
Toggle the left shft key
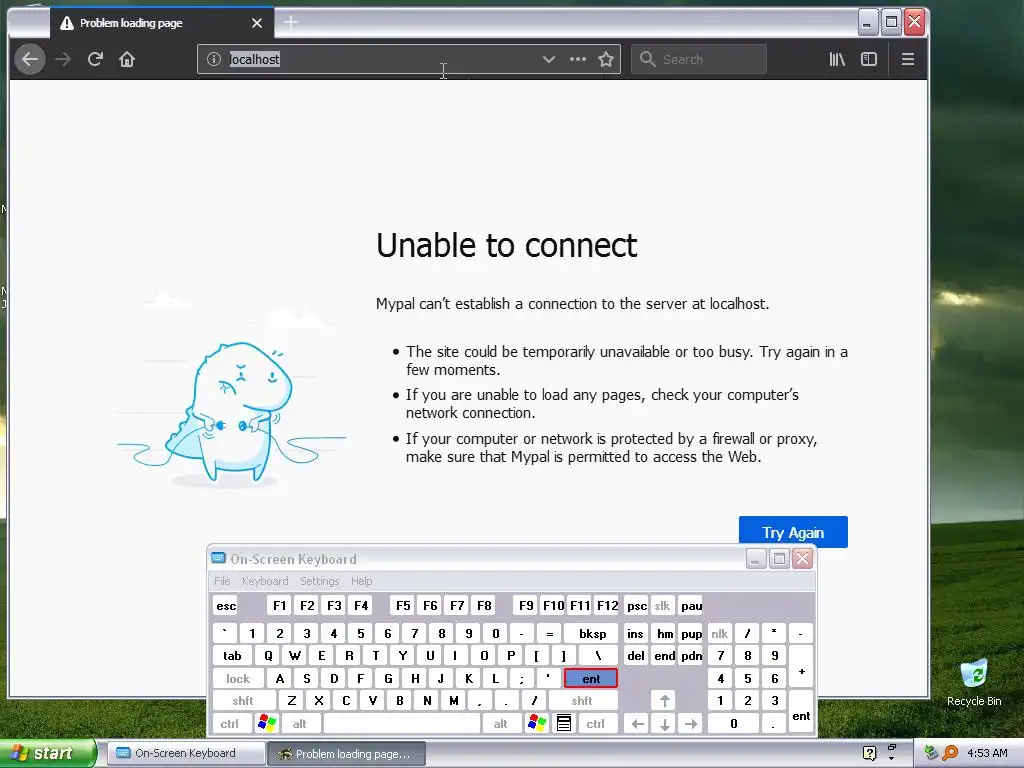click(x=243, y=701)
